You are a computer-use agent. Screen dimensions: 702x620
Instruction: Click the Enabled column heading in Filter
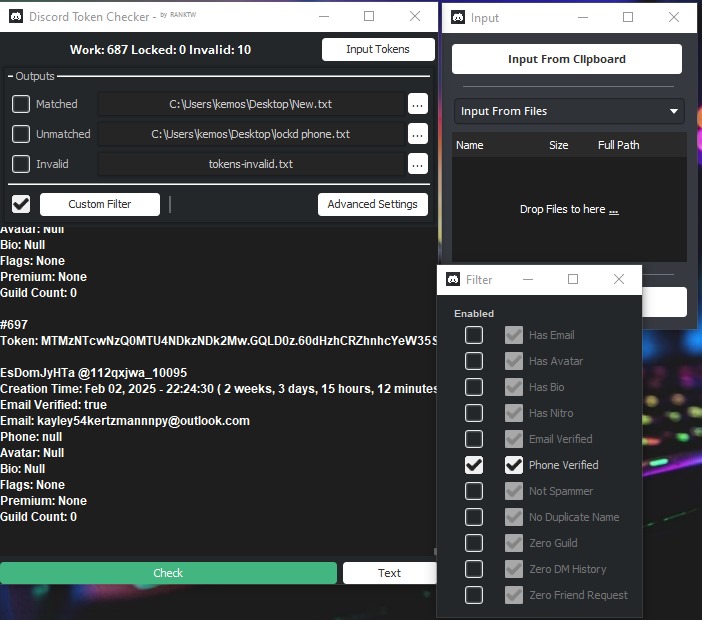tap(474, 313)
